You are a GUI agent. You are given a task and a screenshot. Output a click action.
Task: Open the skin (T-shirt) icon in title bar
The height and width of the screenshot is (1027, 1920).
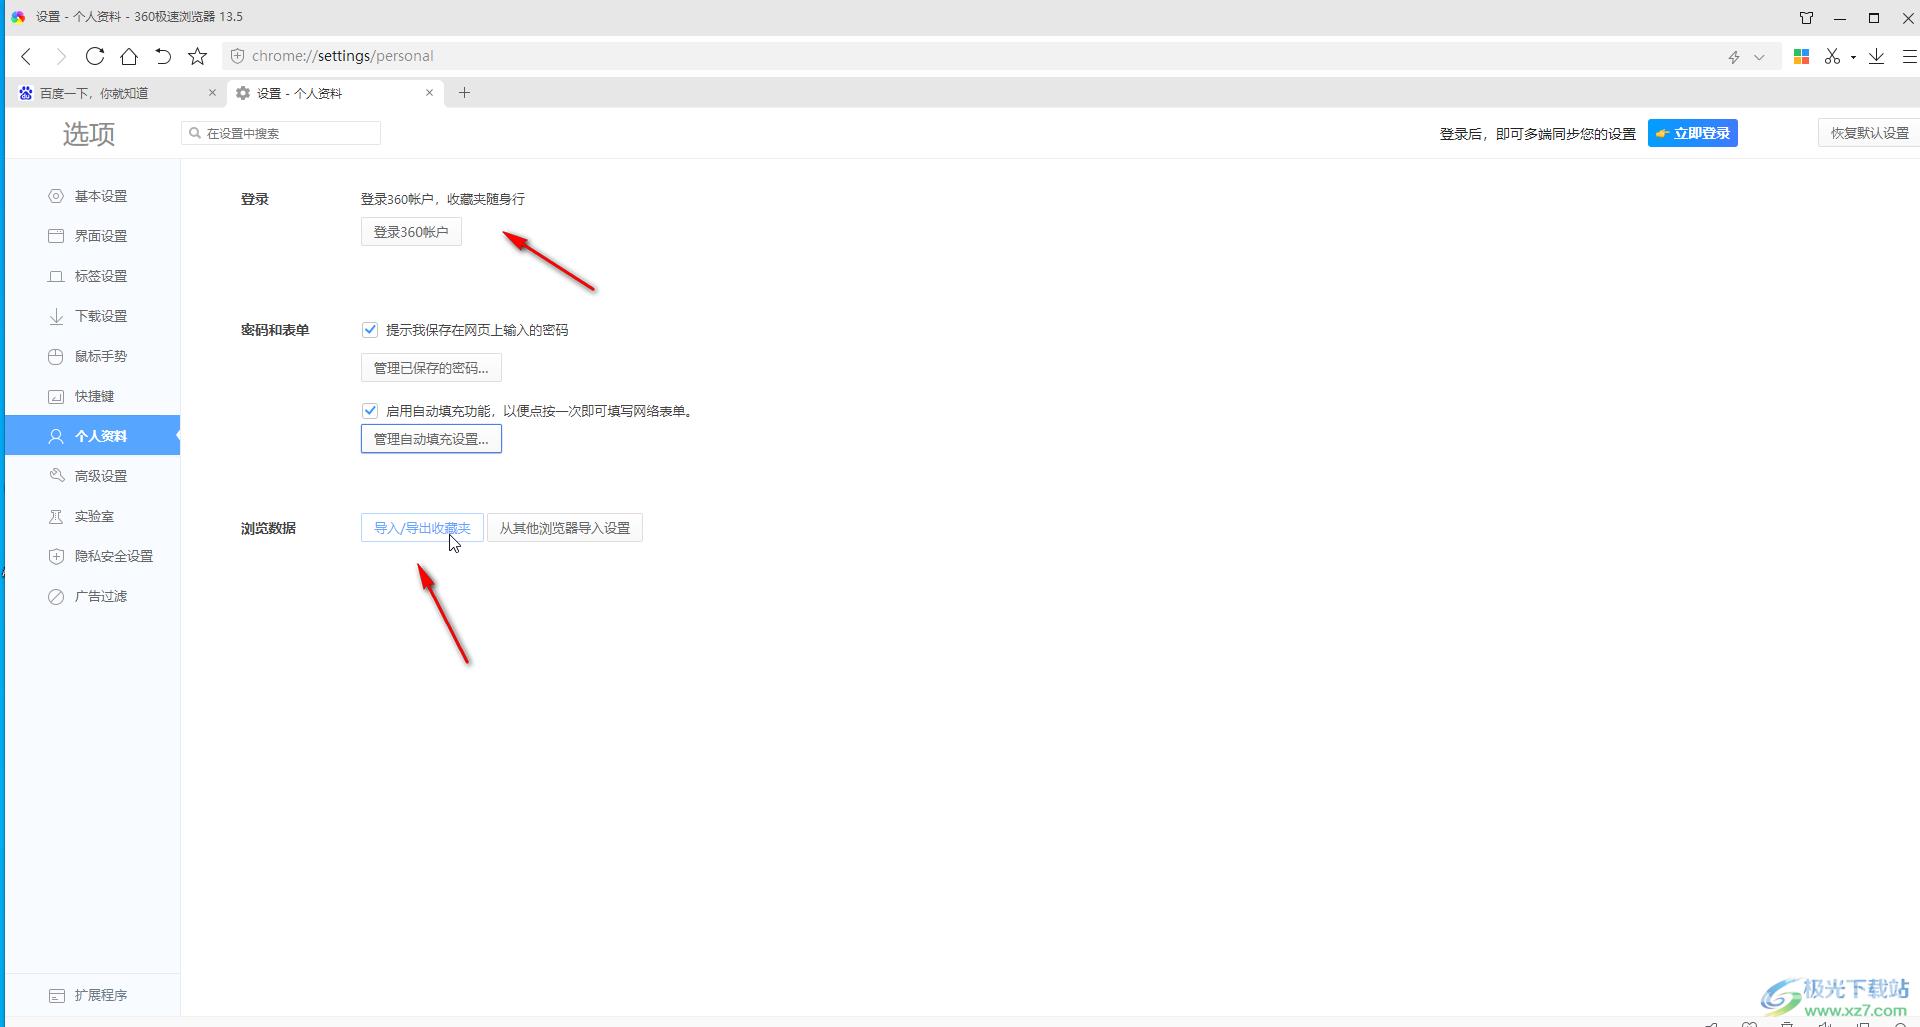(x=1806, y=18)
